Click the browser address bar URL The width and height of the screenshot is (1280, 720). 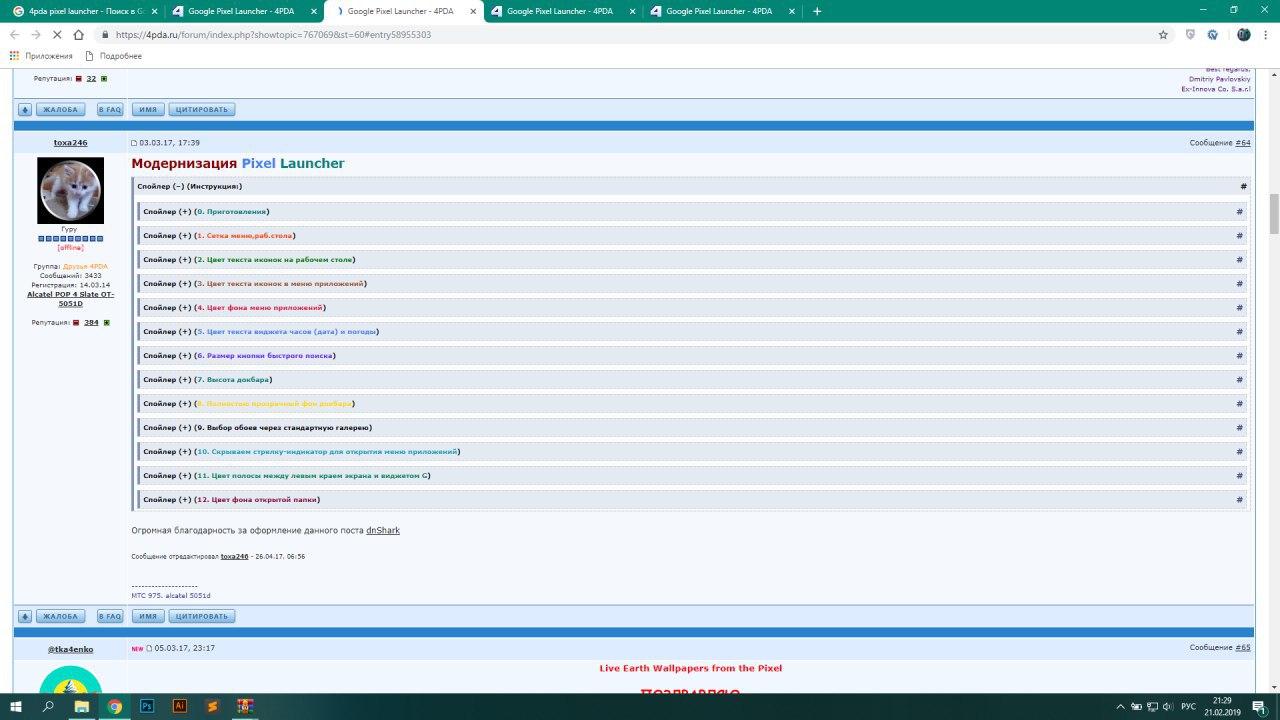[273, 34]
